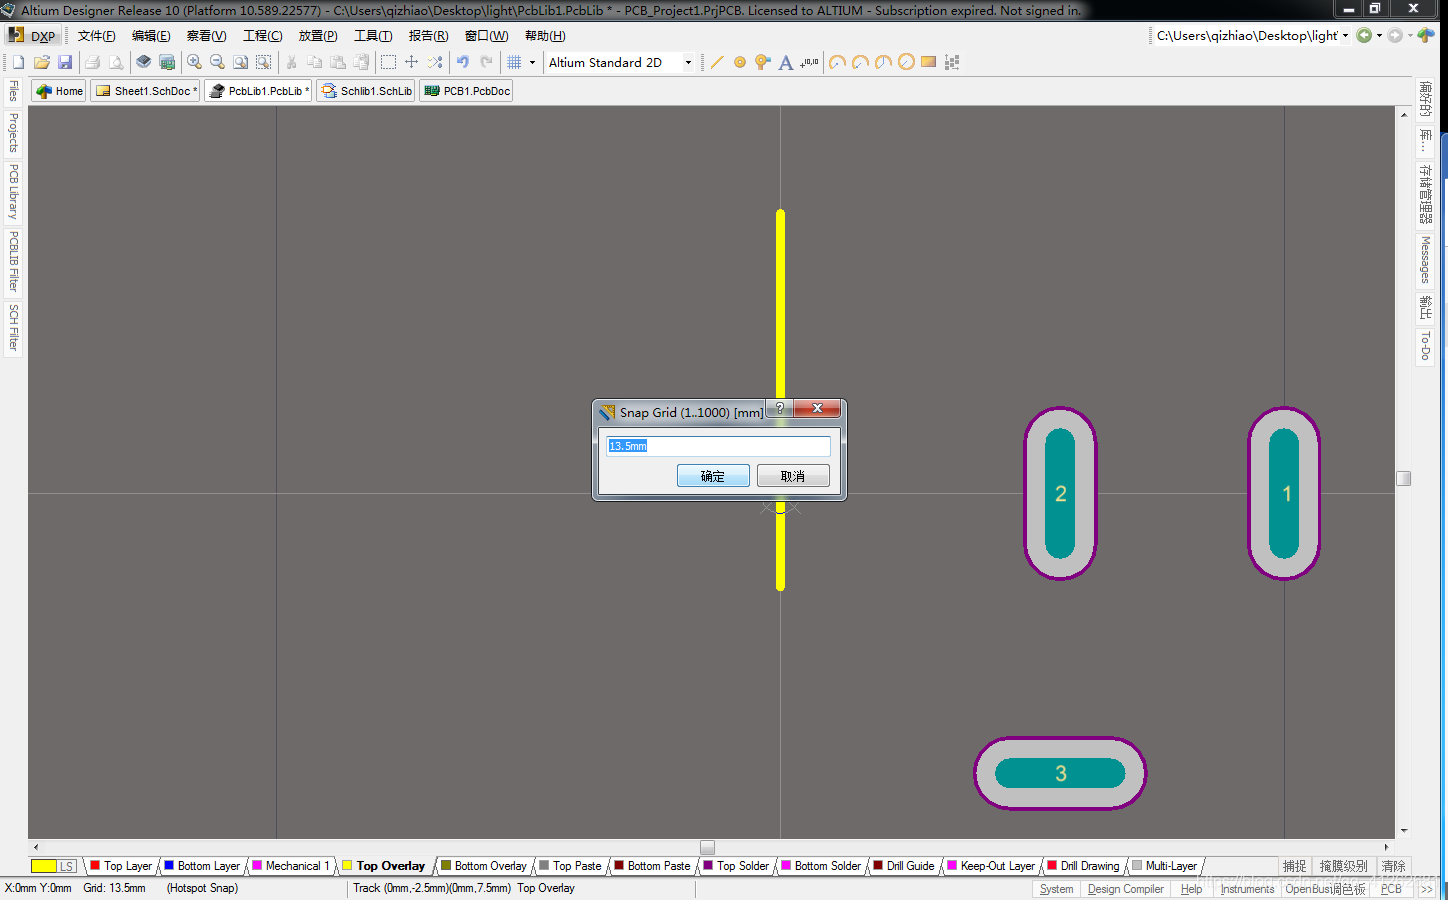Image resolution: width=1448 pixels, height=900 pixels.
Task: Click the 清除 button
Action: pos(1394,866)
